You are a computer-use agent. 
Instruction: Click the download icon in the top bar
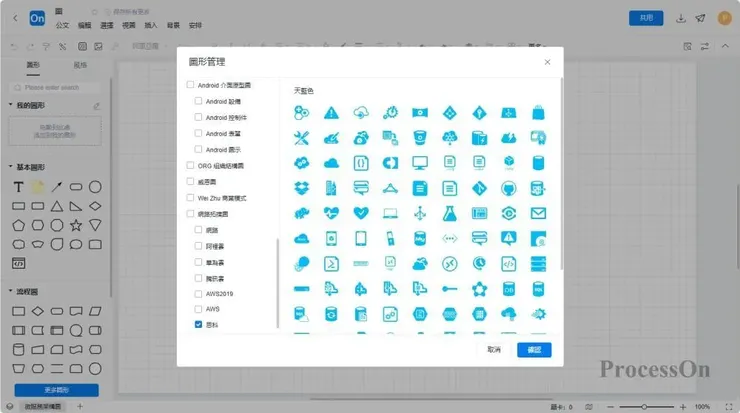[x=681, y=18]
